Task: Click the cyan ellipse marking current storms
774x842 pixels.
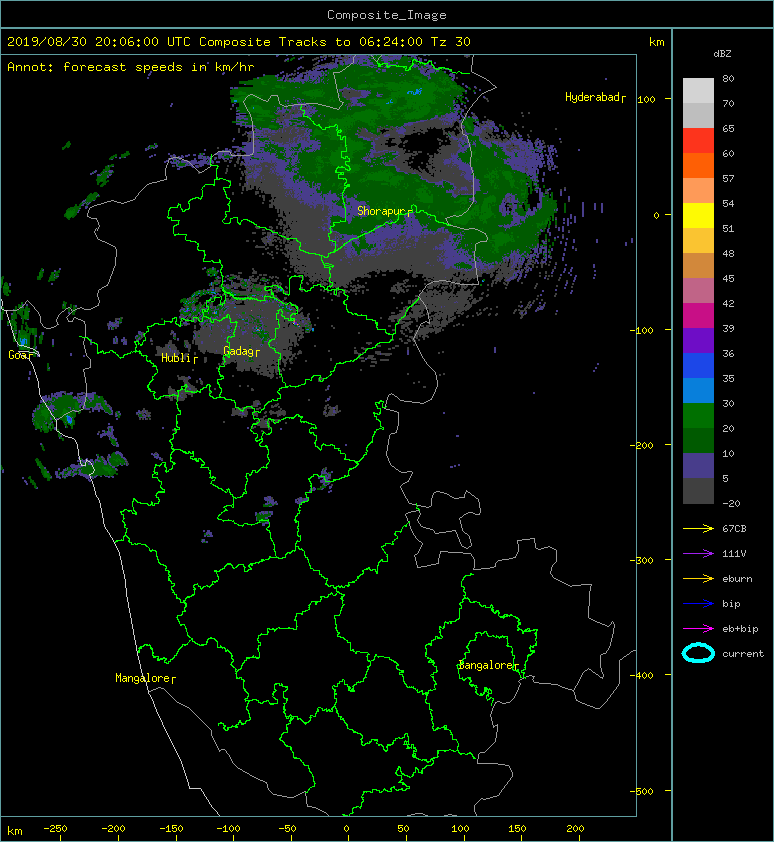Action: tap(698, 654)
